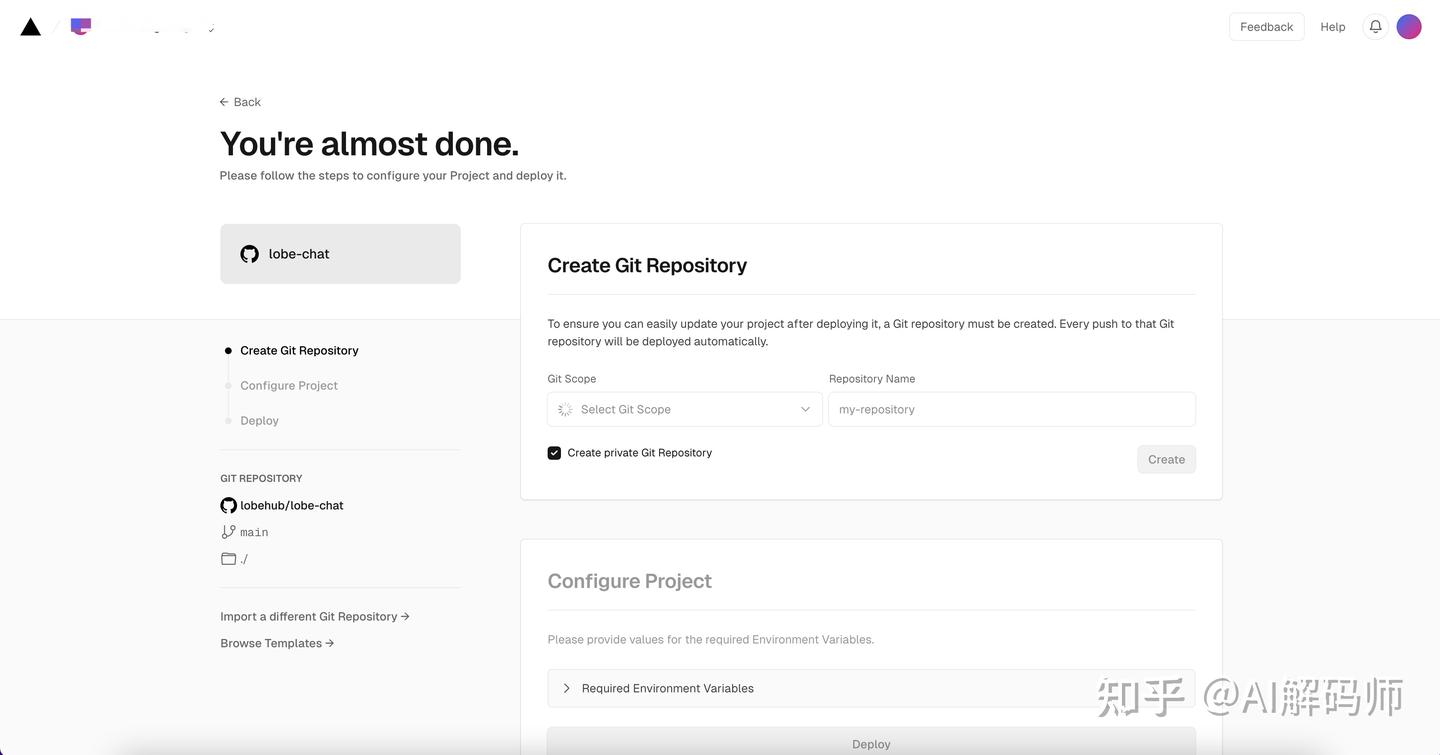This screenshot has height=755, width=1440.
Task: Click the folder icon for root directory
Action: pyautogui.click(x=228, y=559)
